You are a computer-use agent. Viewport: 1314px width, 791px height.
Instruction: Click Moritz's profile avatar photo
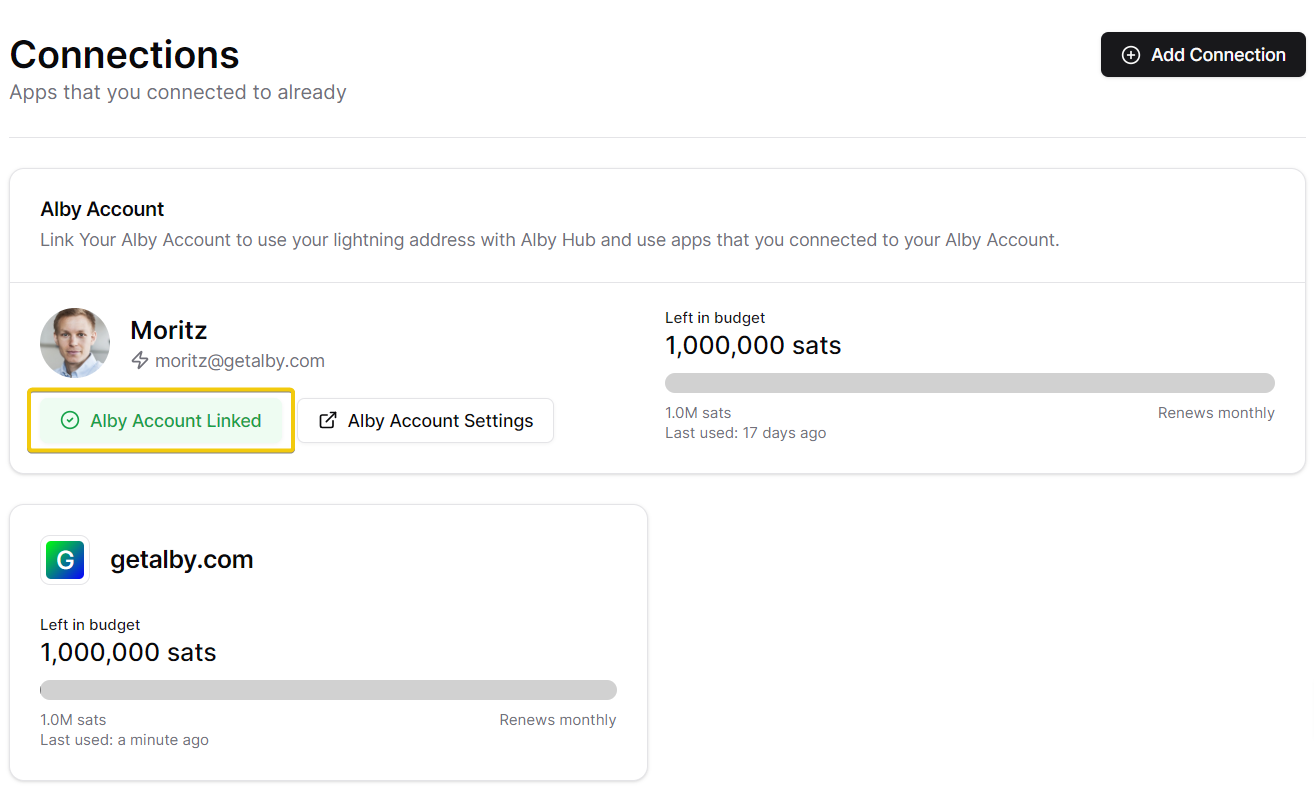click(75, 343)
